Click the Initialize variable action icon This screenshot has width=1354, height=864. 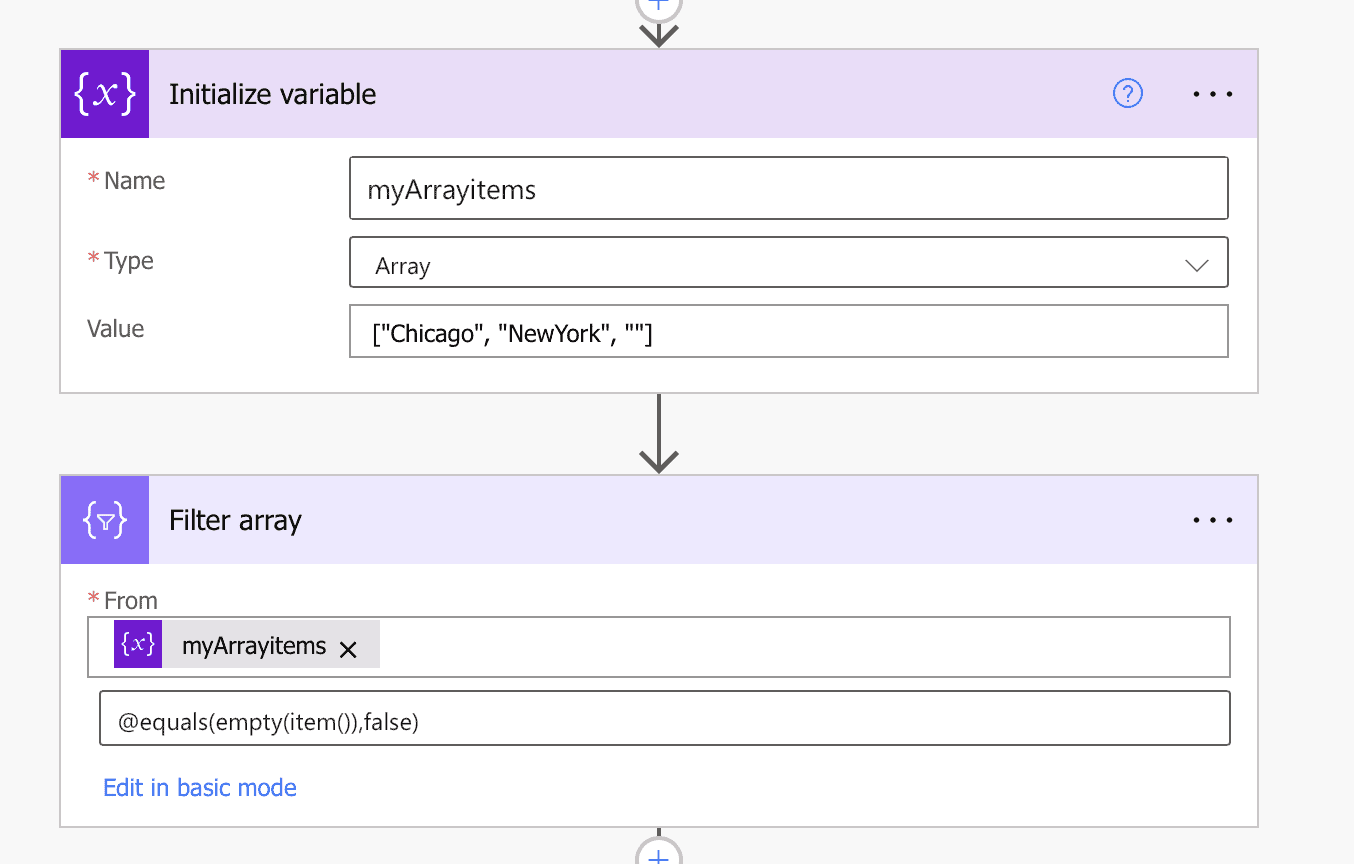pyautogui.click(x=104, y=93)
